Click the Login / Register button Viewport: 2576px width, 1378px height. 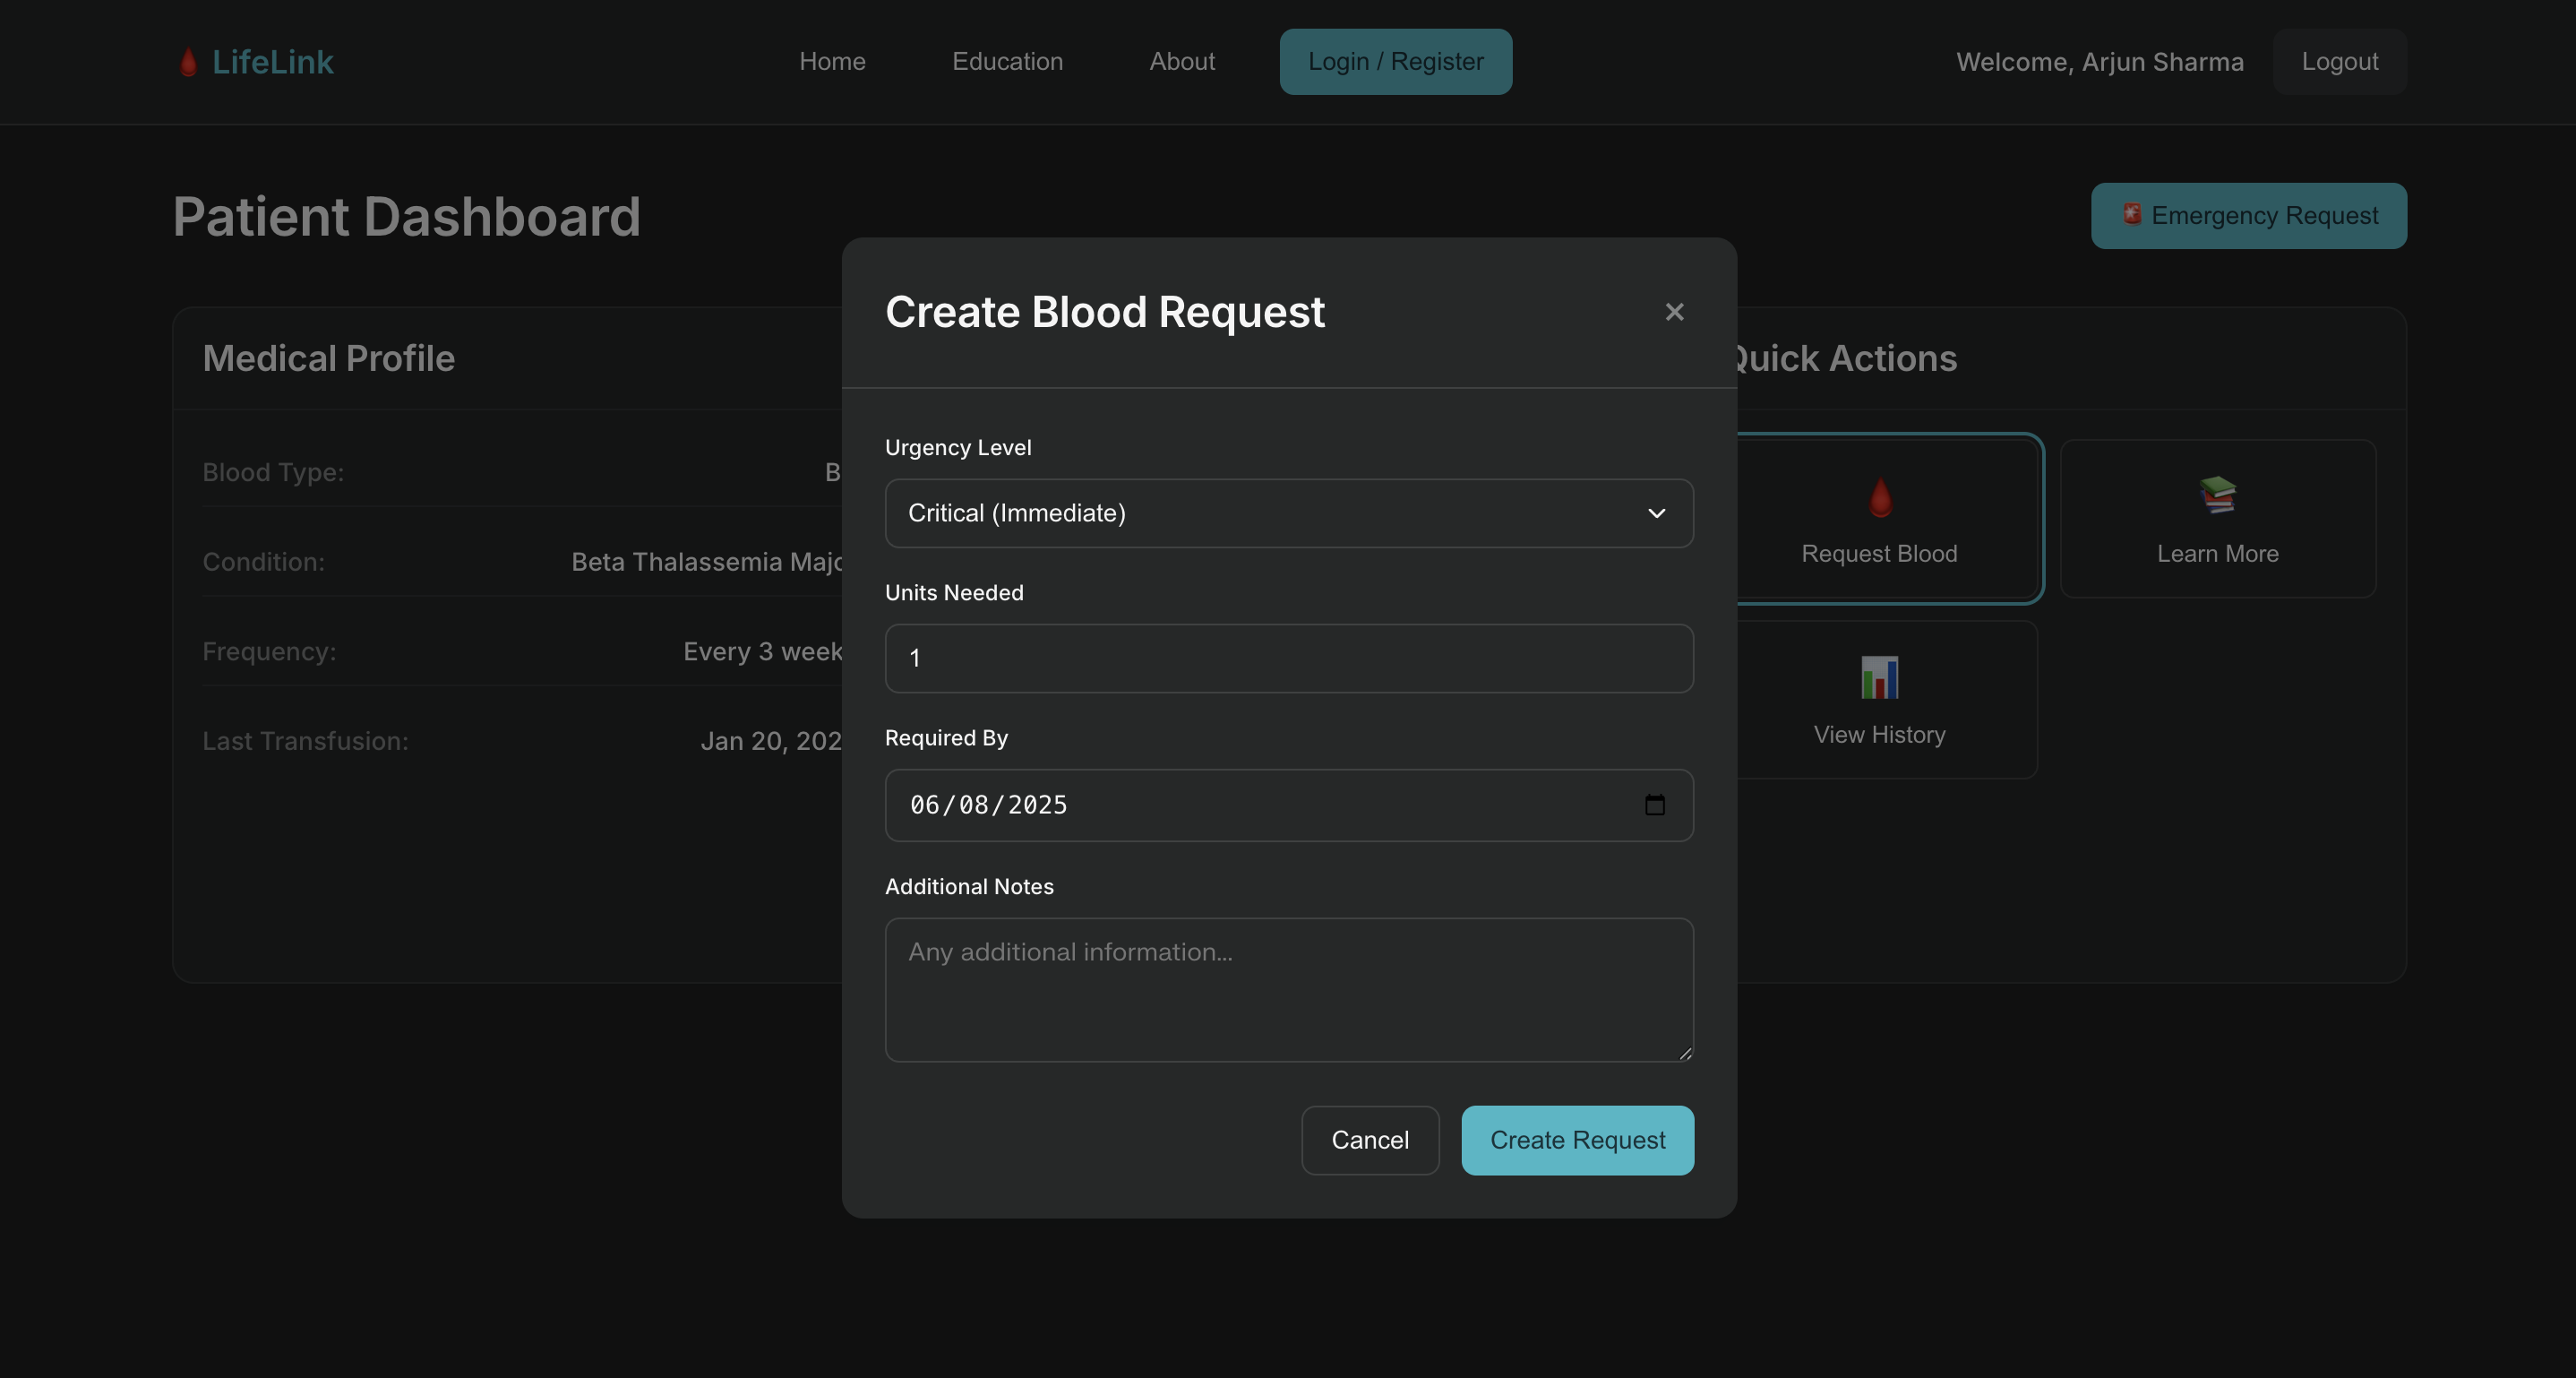[x=1395, y=62]
